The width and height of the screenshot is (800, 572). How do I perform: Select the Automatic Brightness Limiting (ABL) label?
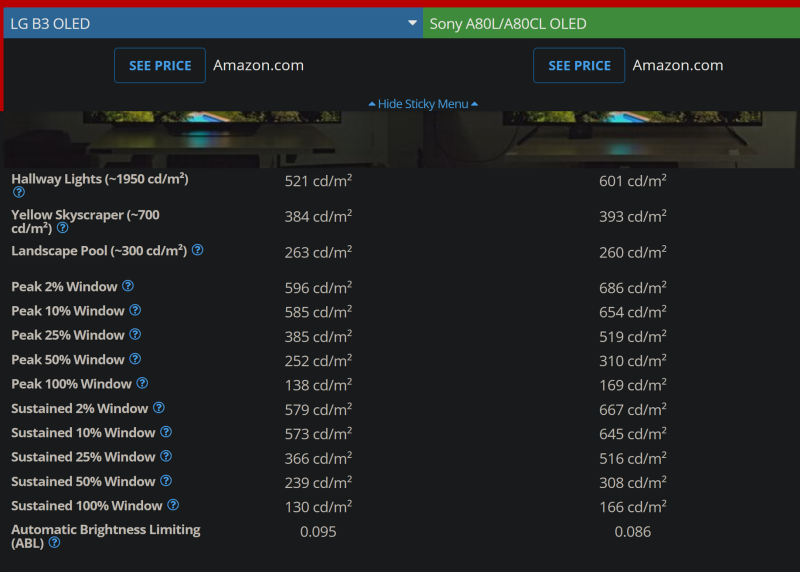(106, 536)
